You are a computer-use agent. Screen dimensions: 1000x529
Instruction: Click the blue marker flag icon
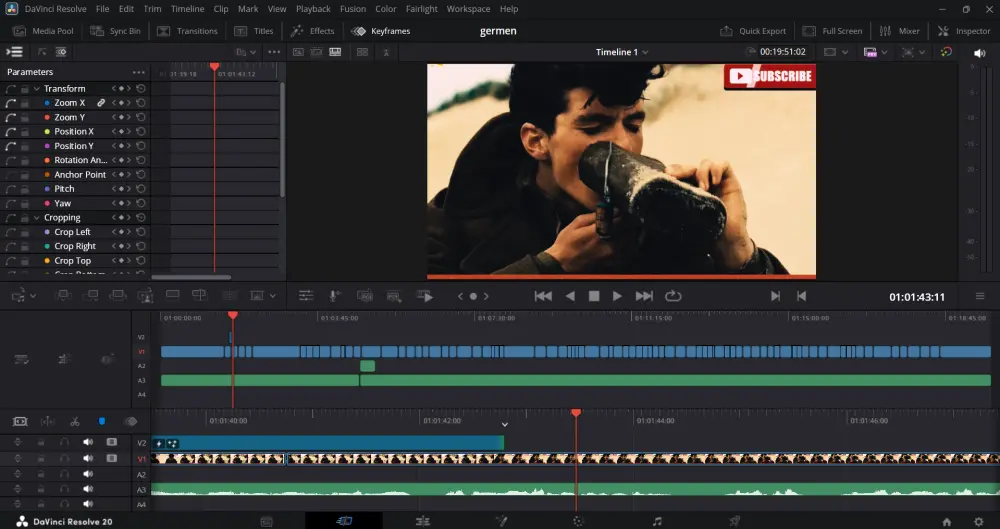(101, 422)
